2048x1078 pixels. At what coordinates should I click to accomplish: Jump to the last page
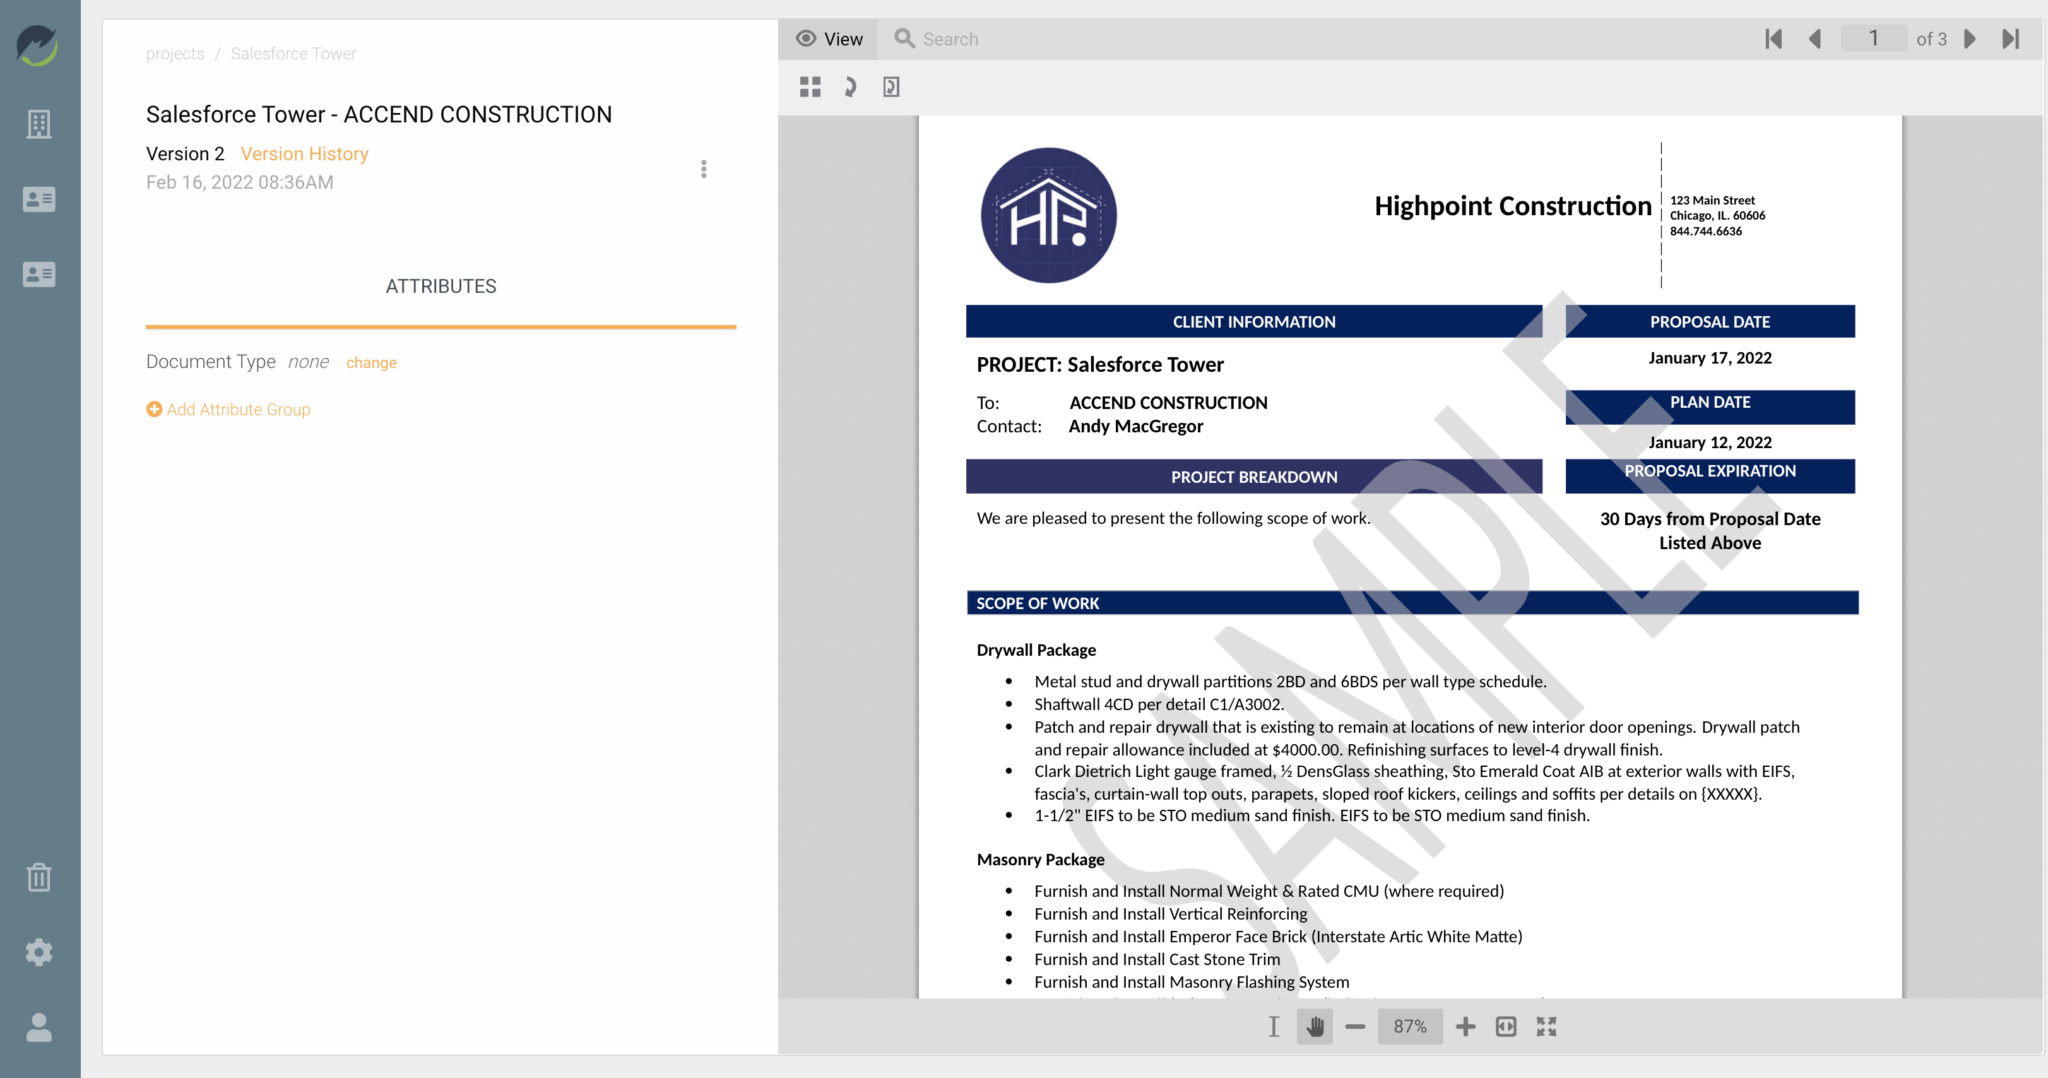2011,39
